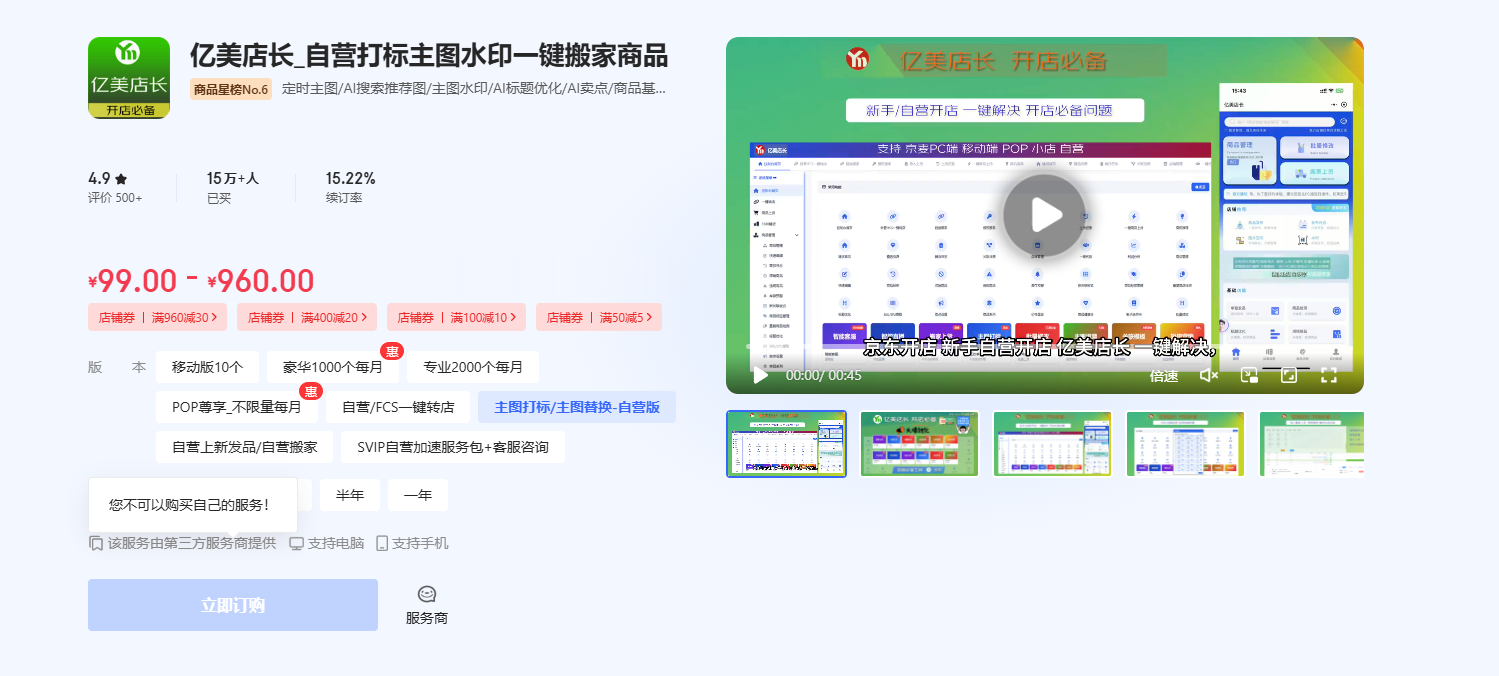Expand the 满400减20 store coupon

click(307, 318)
